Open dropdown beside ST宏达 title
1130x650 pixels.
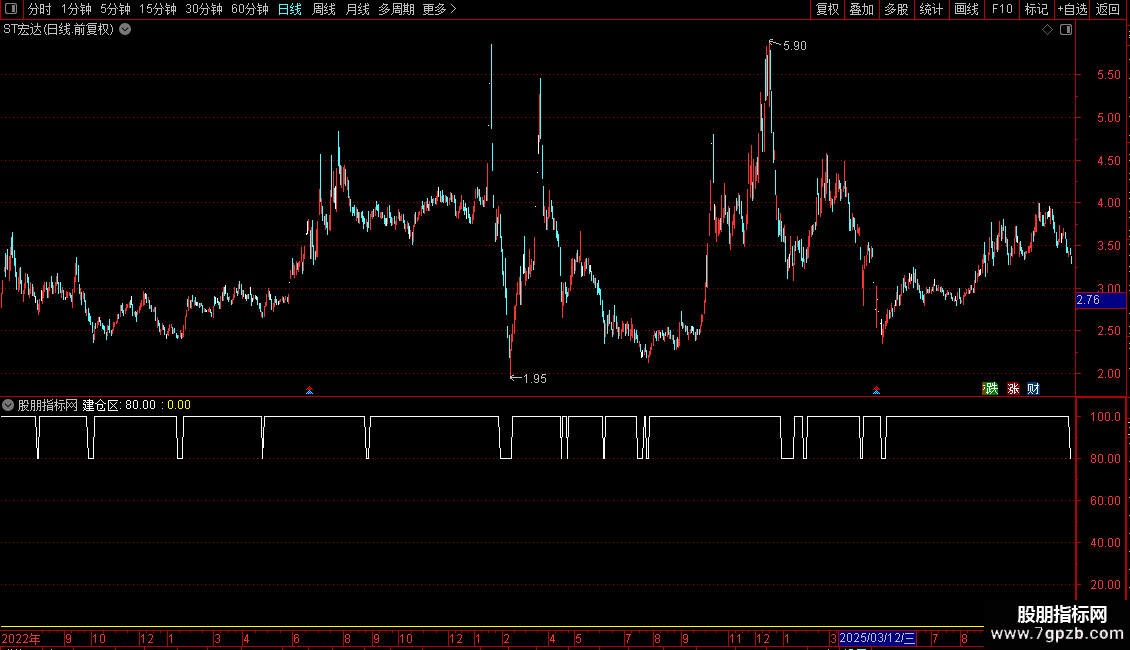pos(125,30)
